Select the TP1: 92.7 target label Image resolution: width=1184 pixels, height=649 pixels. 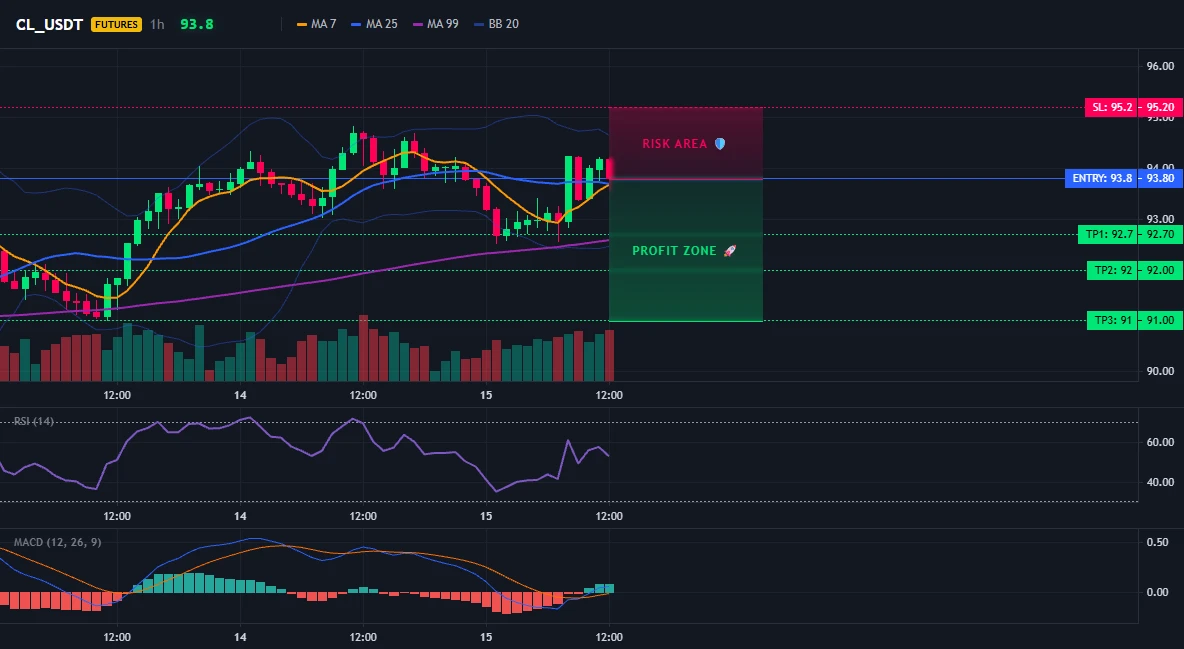tap(1108, 234)
